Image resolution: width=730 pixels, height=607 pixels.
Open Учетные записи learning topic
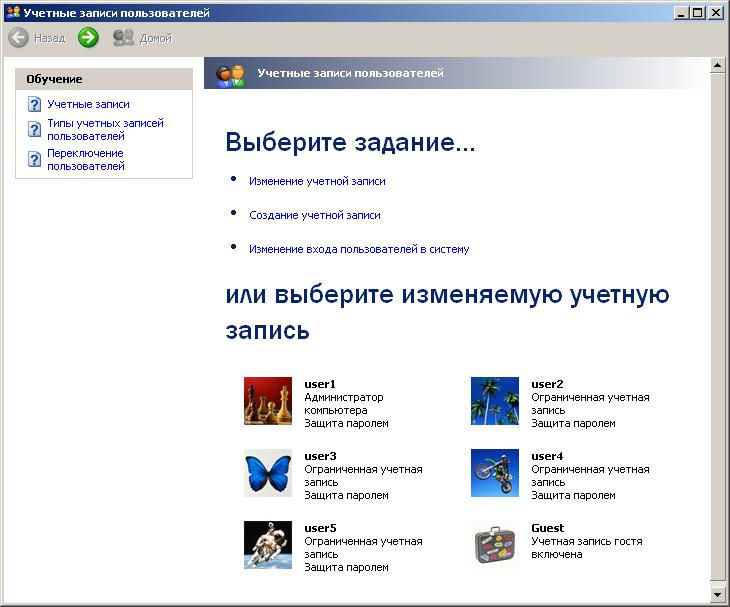88,104
